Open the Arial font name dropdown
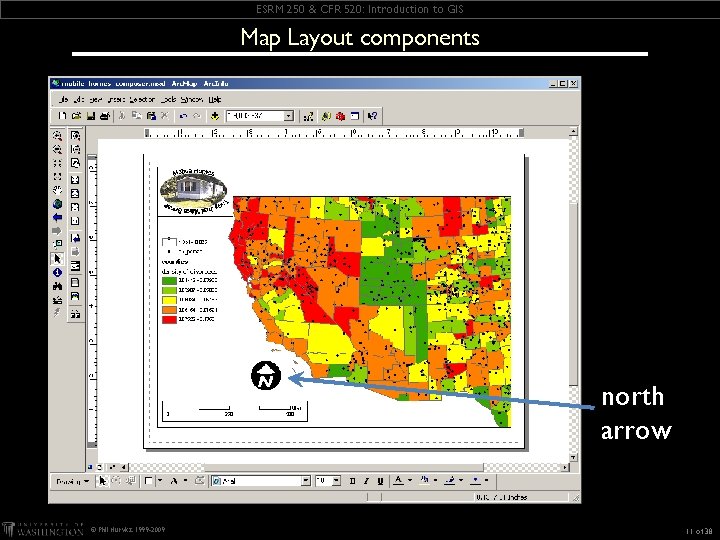The image size is (720, 540). [x=306, y=481]
